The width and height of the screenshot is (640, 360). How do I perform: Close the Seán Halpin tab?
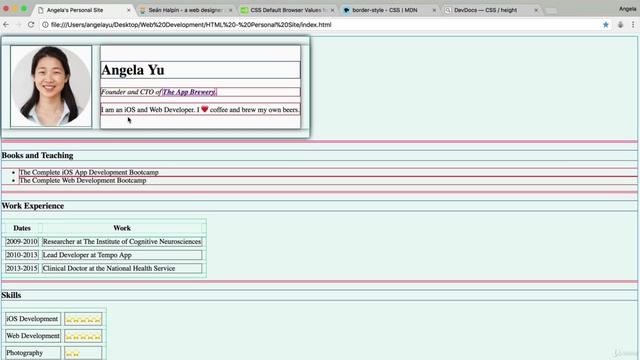[x=231, y=10]
